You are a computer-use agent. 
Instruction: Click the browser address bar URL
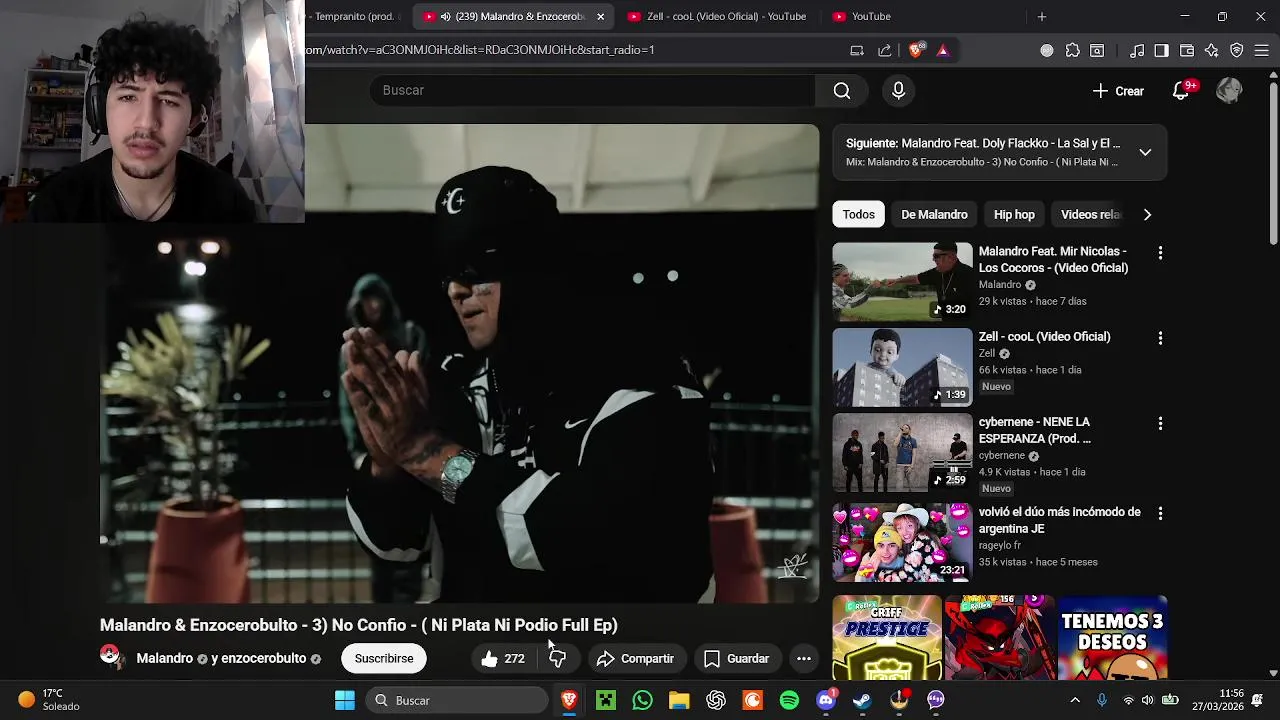click(x=480, y=50)
